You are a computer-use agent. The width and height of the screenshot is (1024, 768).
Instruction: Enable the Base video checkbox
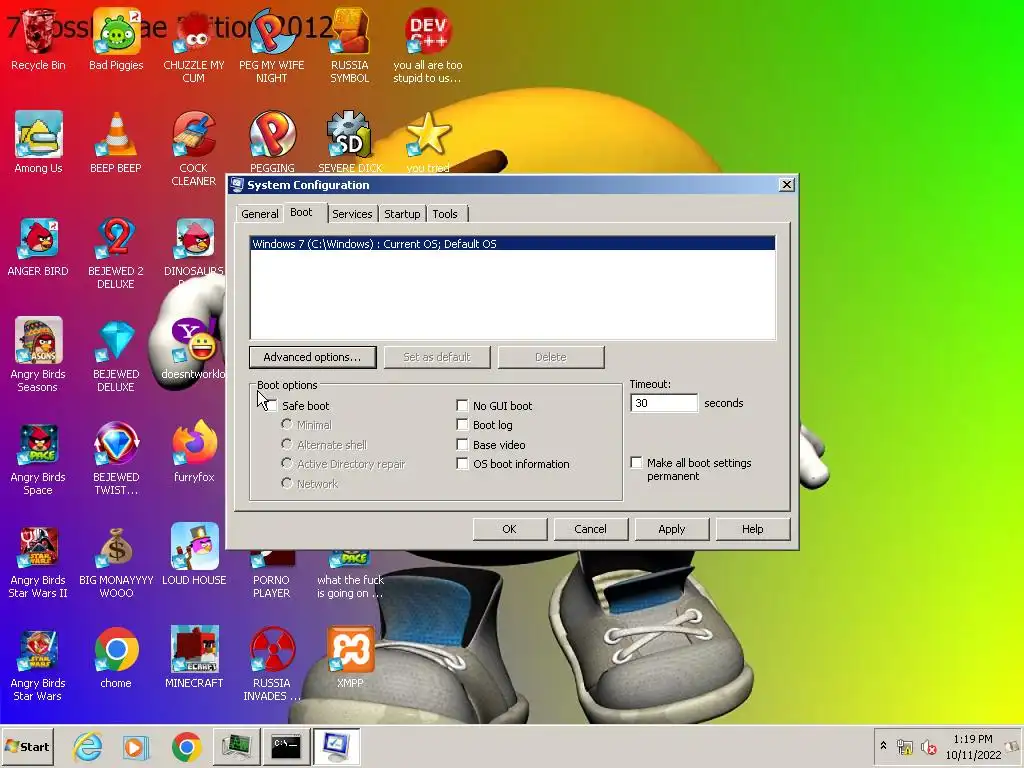462,445
